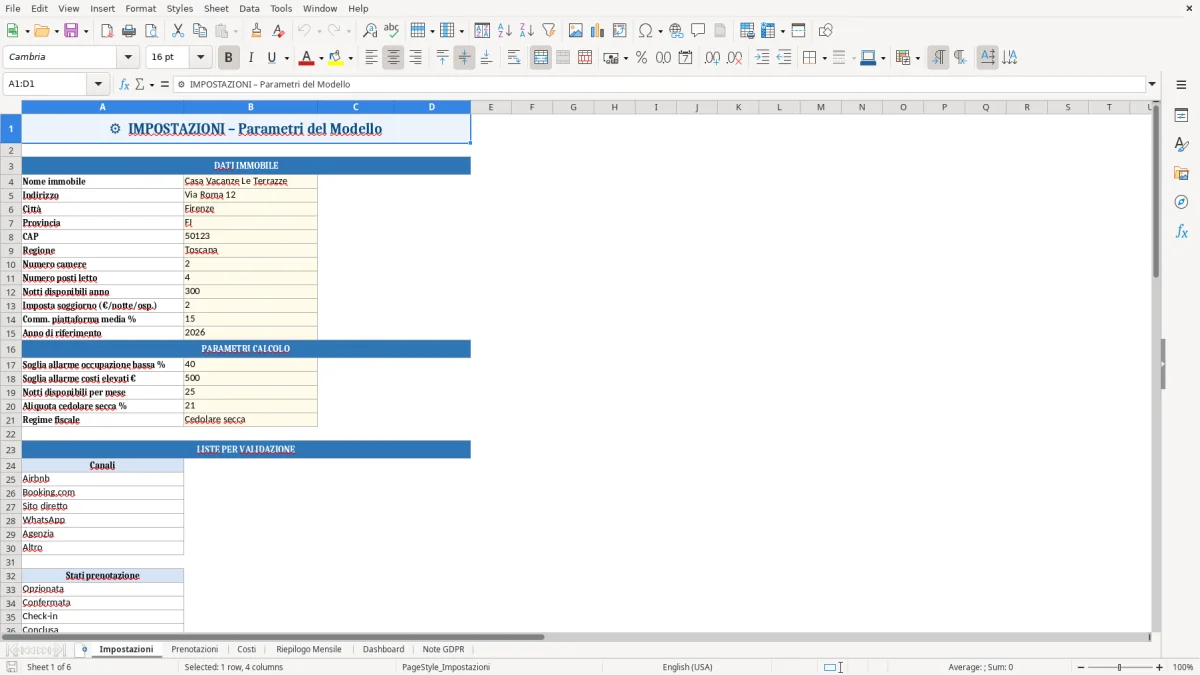Viewport: 1200px width, 675px height.
Task: Switch to Riepilogo Mensile sheet tab
Action: 309,649
